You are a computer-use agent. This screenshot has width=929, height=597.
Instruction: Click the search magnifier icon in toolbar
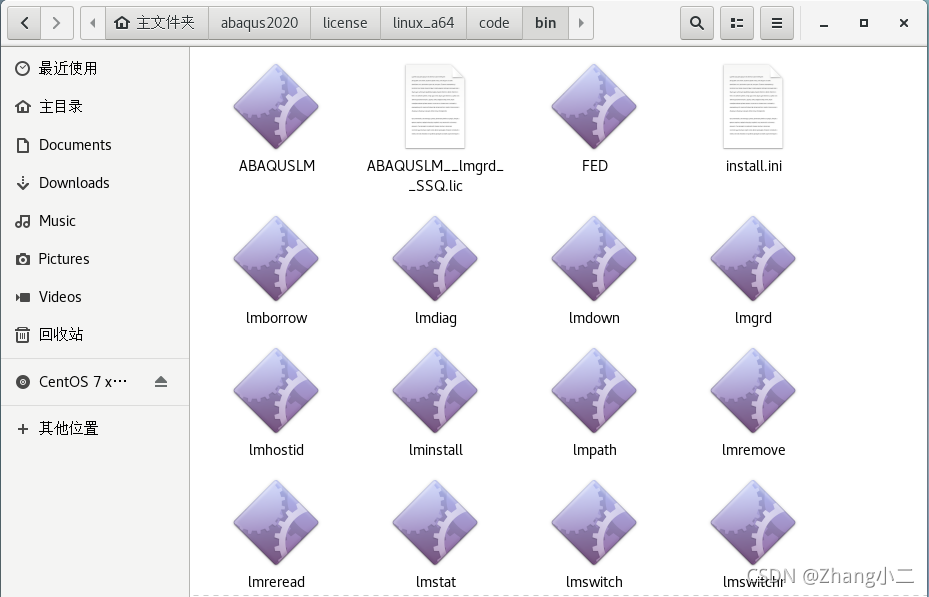(697, 23)
